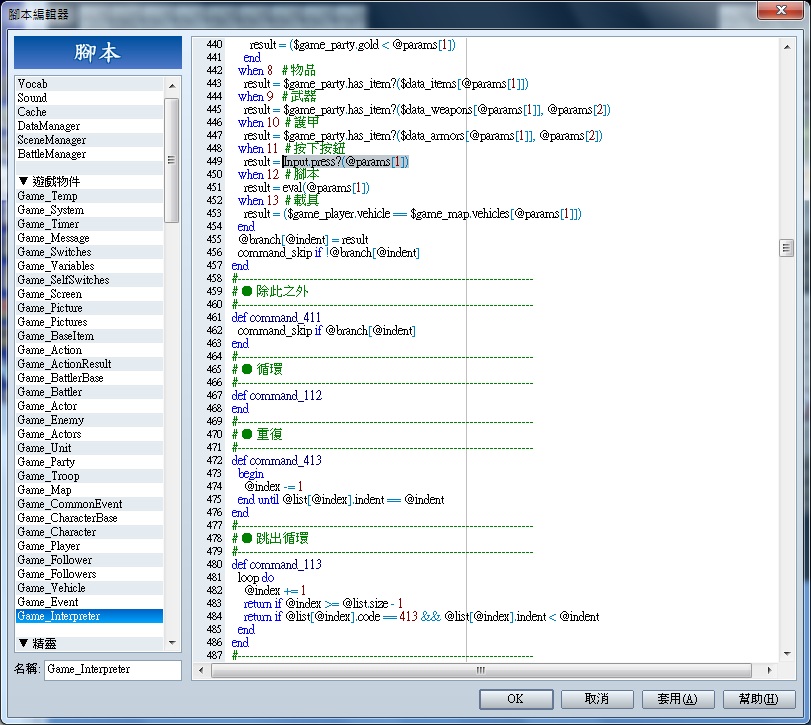The height and width of the screenshot is (725, 811).
Task: Select the Sound script entry
Action: (x=89, y=98)
